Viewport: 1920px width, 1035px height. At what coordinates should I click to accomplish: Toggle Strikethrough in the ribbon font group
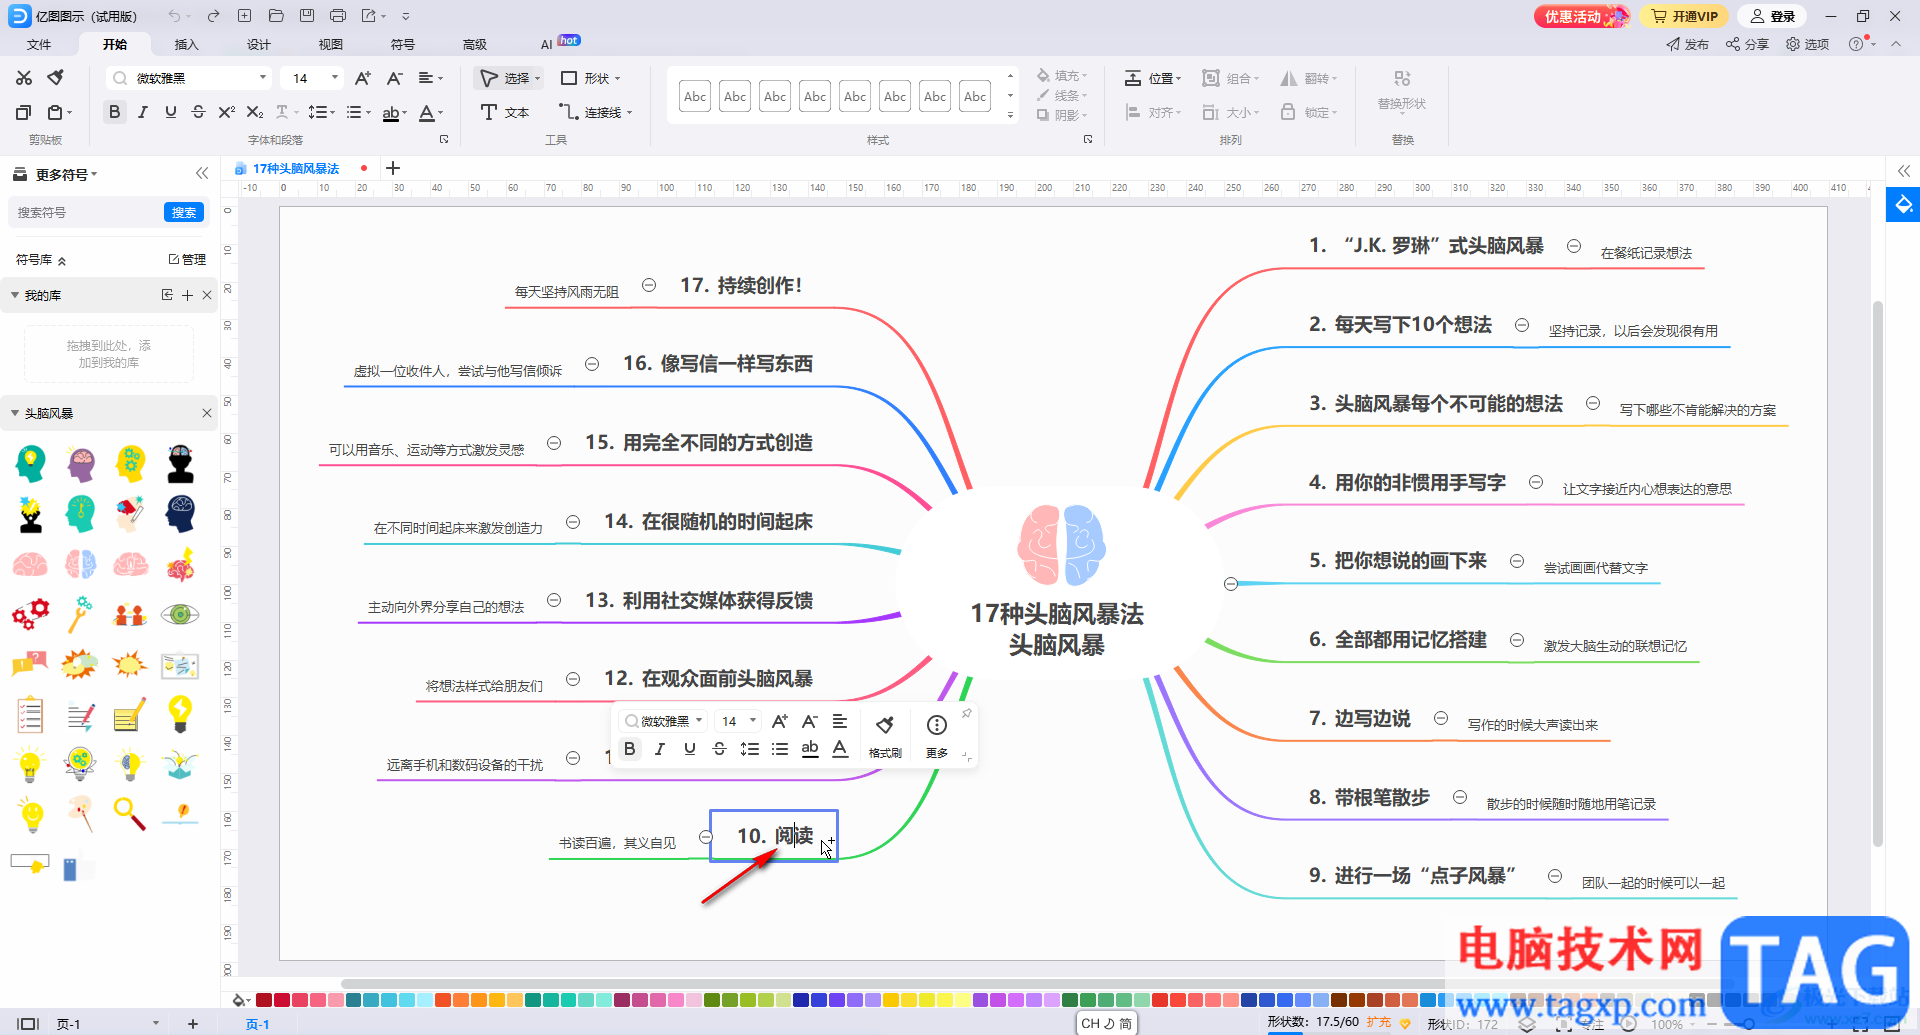(x=199, y=112)
